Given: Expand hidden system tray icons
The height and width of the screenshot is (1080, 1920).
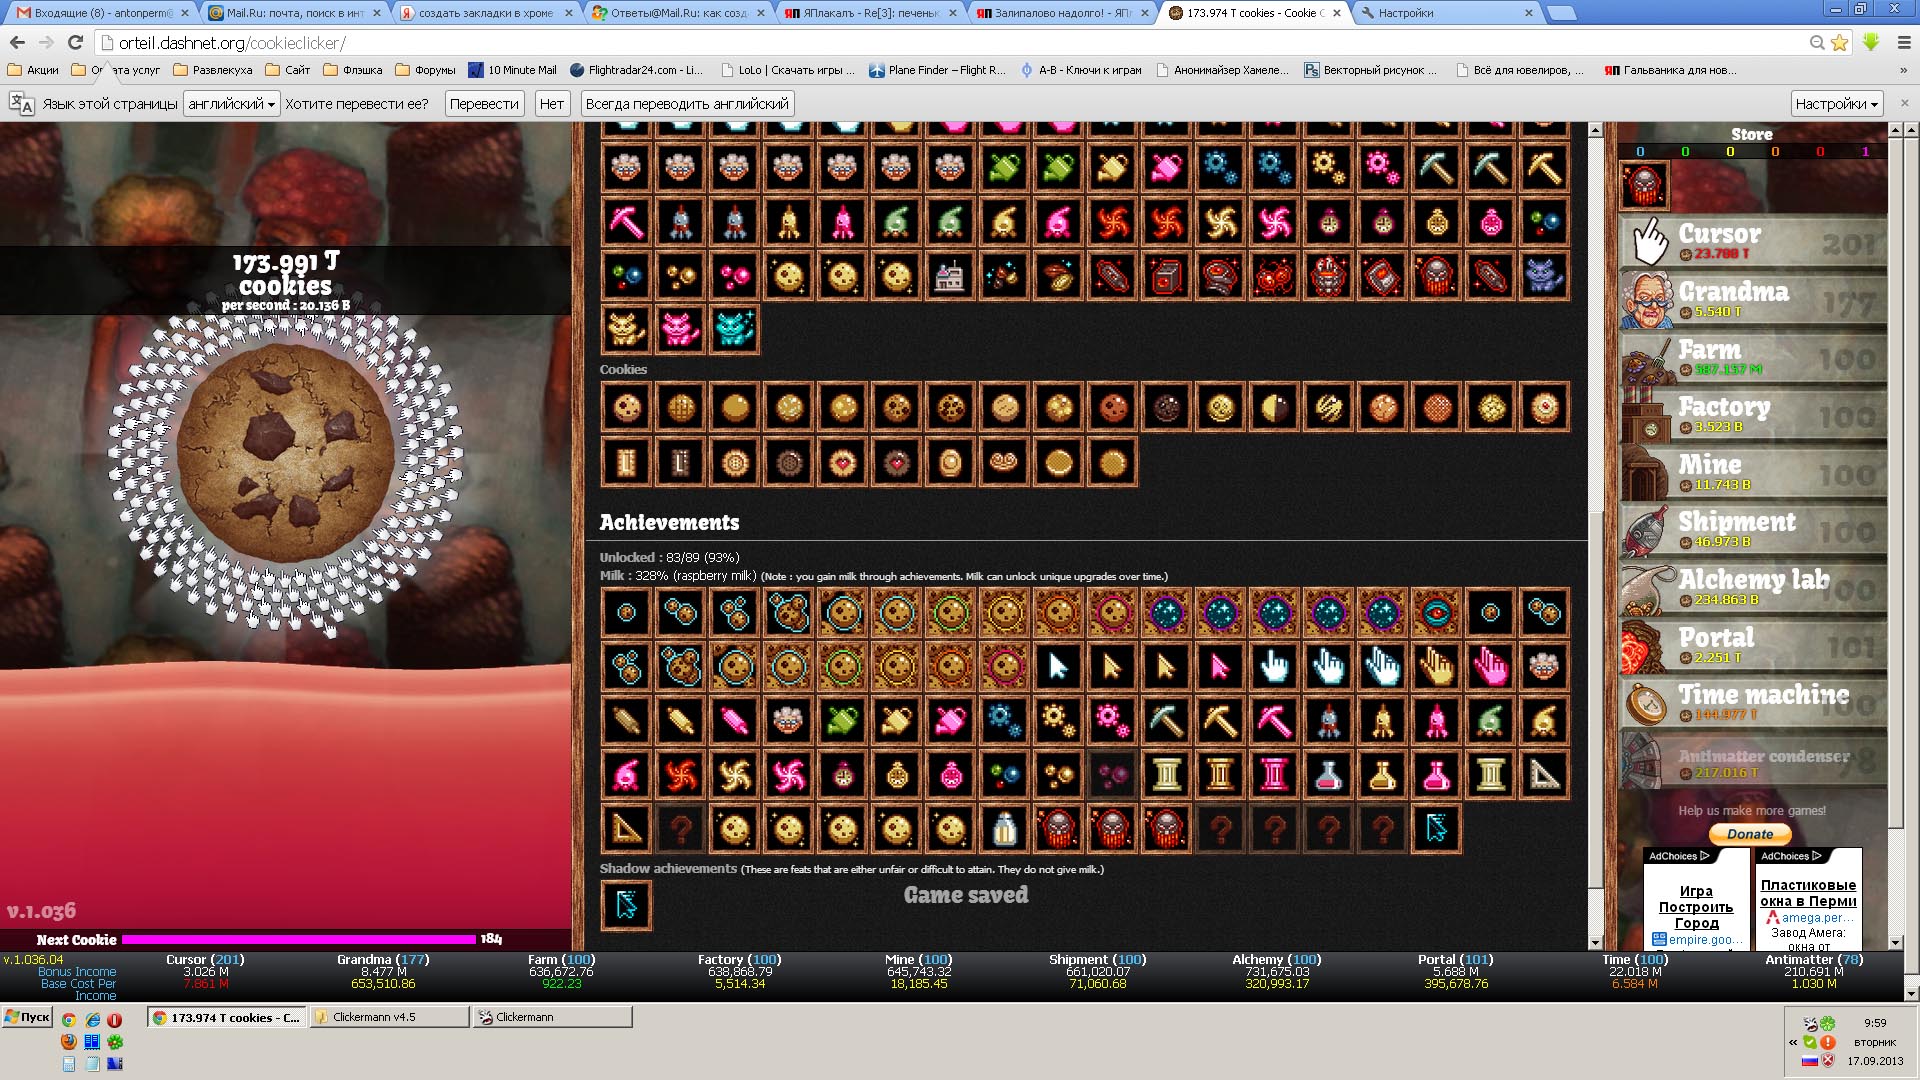Looking at the screenshot, I should point(1793,1042).
